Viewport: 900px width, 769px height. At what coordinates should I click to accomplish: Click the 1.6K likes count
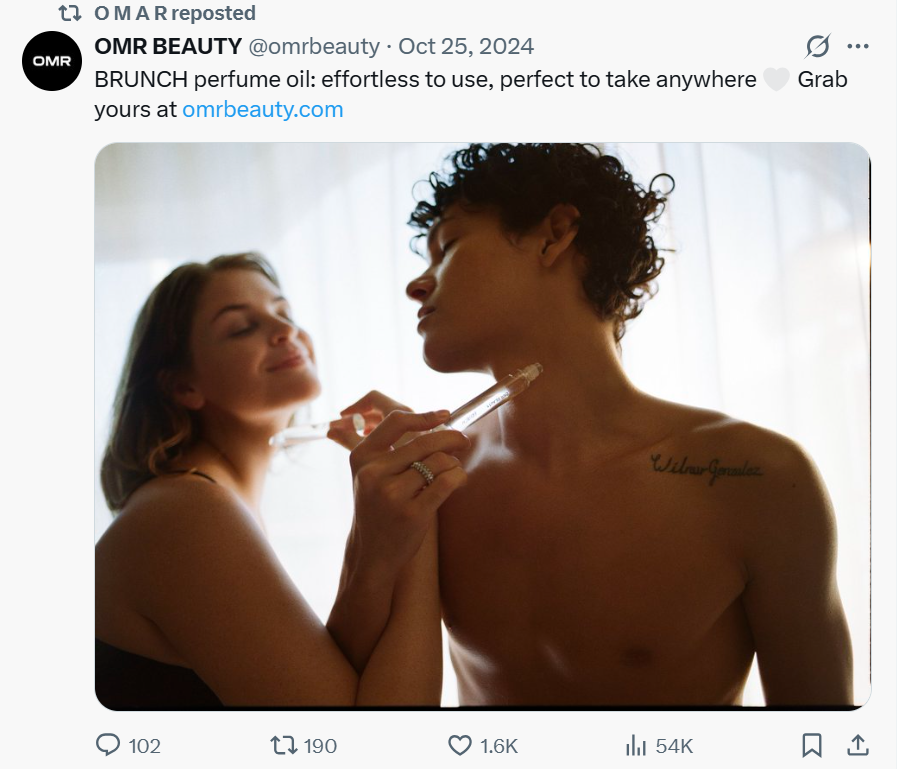point(498,745)
